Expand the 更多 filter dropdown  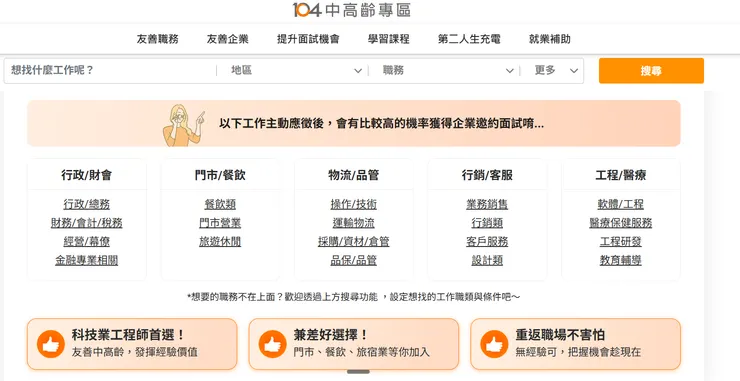tap(556, 70)
